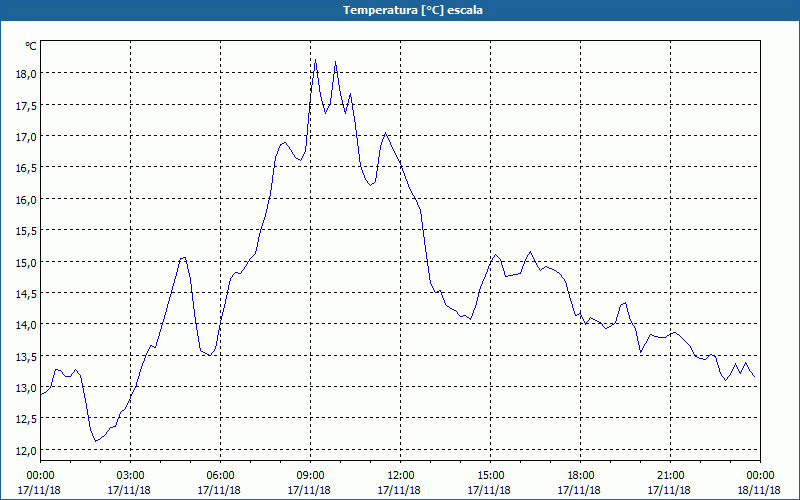This screenshot has height=500, width=800.
Task: Click the 16,5 y-axis label
Action: click(x=27, y=168)
